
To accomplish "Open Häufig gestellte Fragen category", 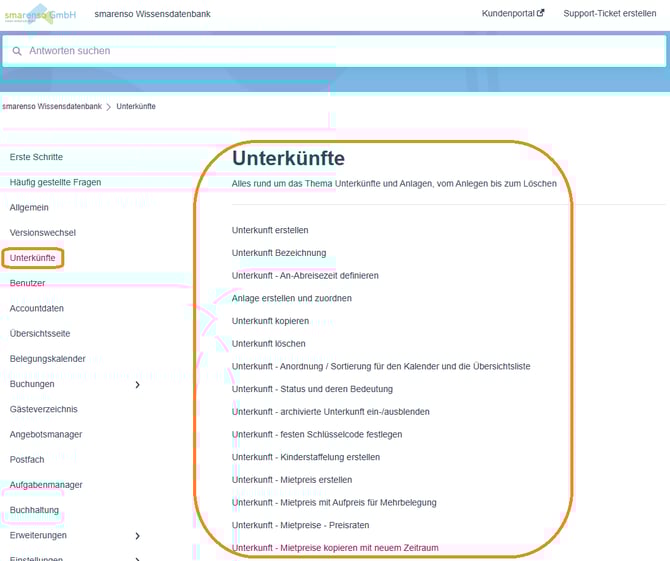I will coord(55,182).
